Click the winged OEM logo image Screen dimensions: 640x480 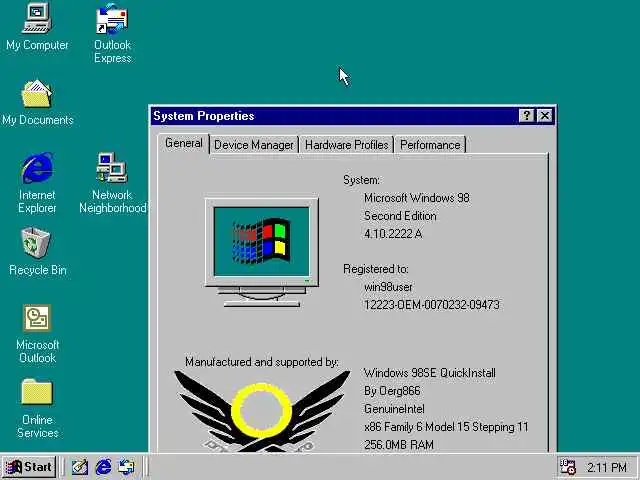(262, 410)
